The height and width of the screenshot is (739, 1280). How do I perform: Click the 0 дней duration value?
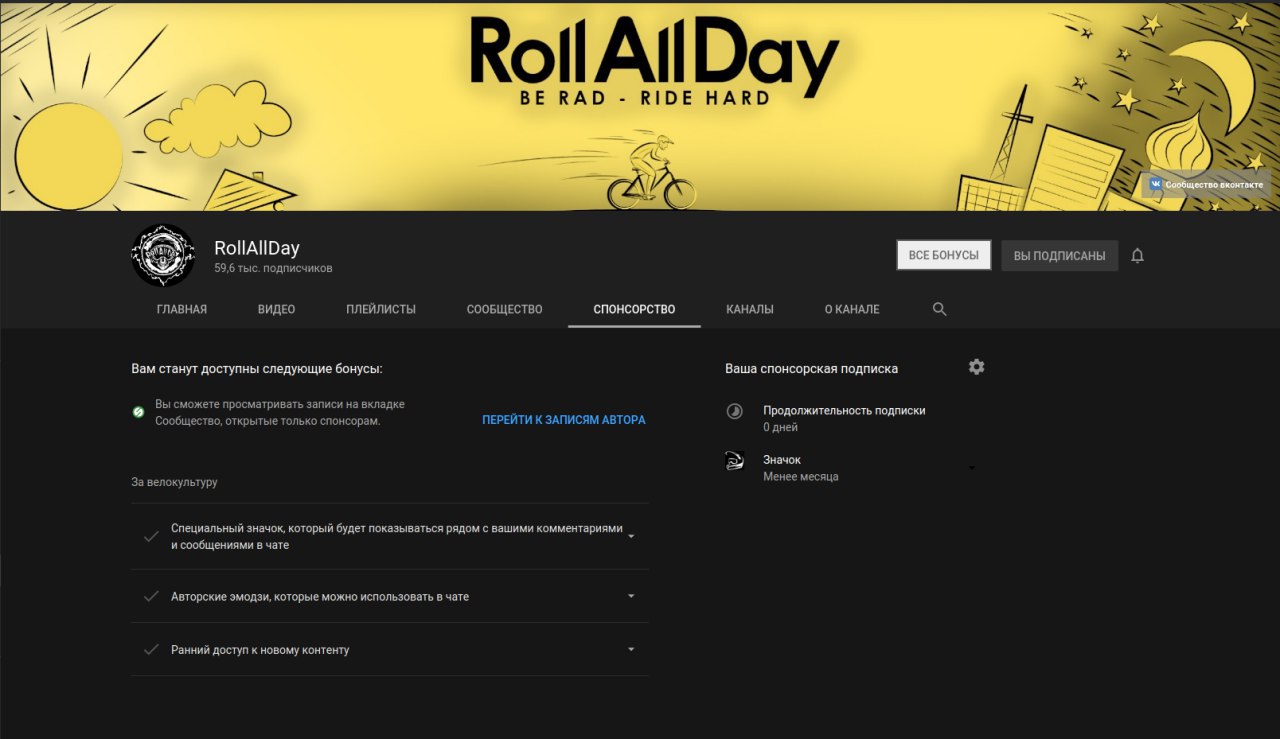780,427
